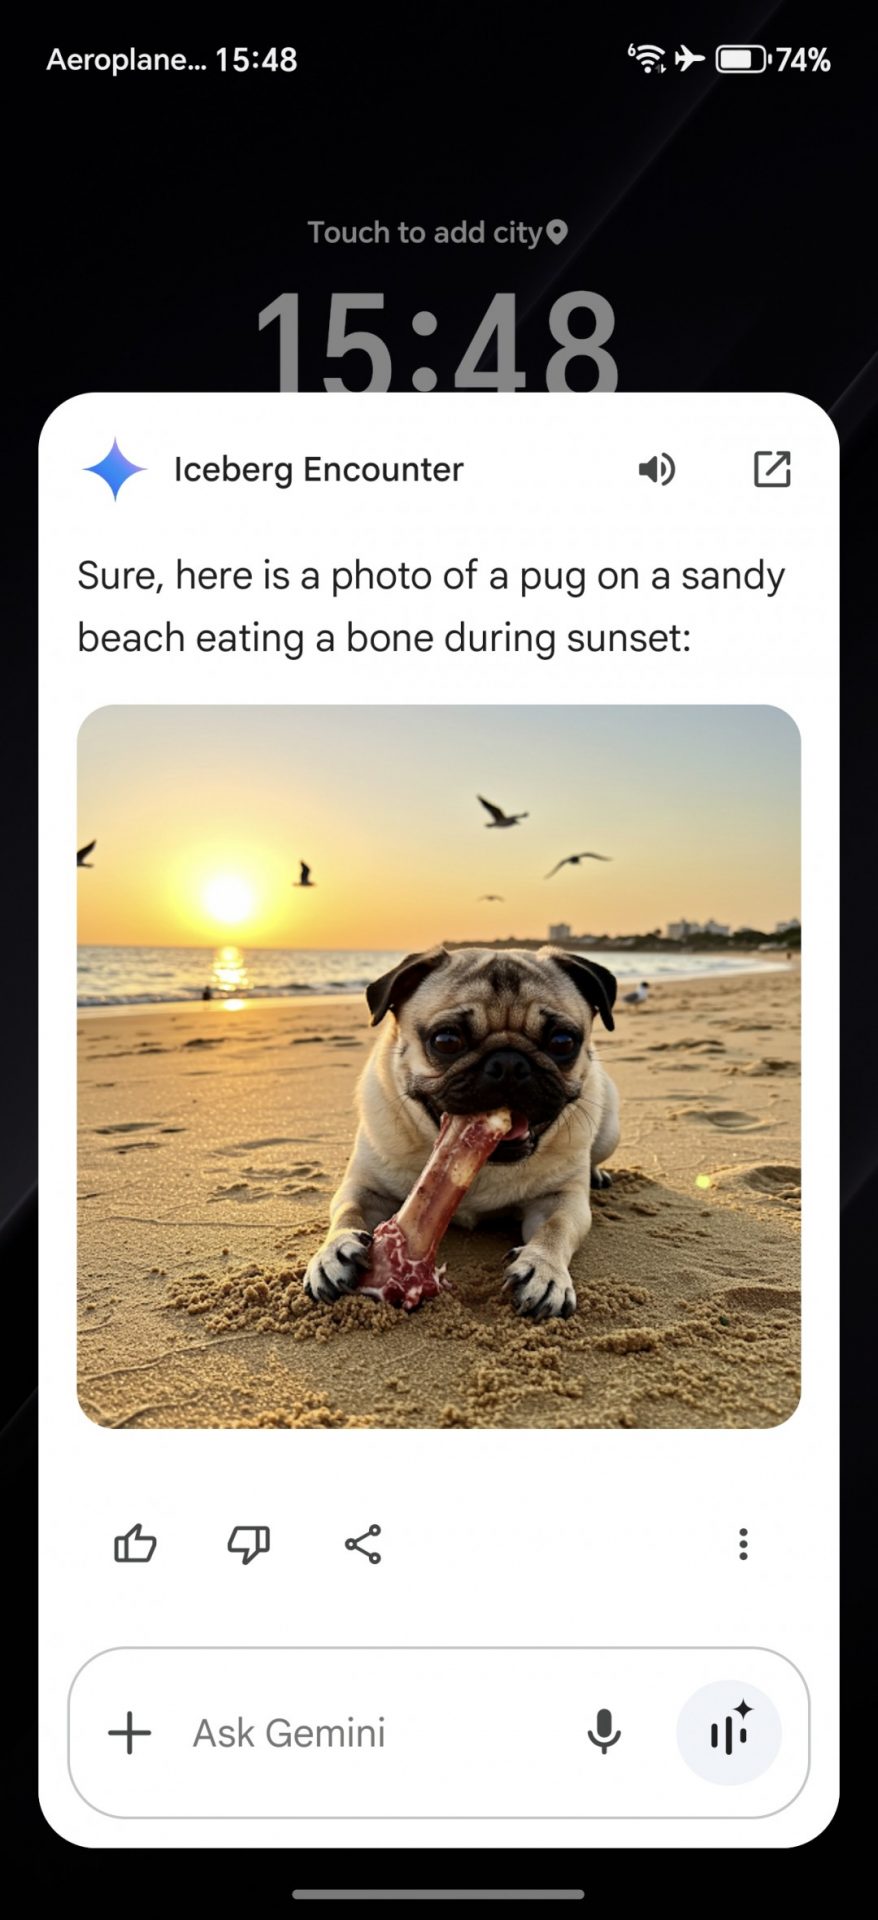Tap the speaker icon to read the response aloud
Image resolution: width=878 pixels, height=1920 pixels.
[x=657, y=469]
